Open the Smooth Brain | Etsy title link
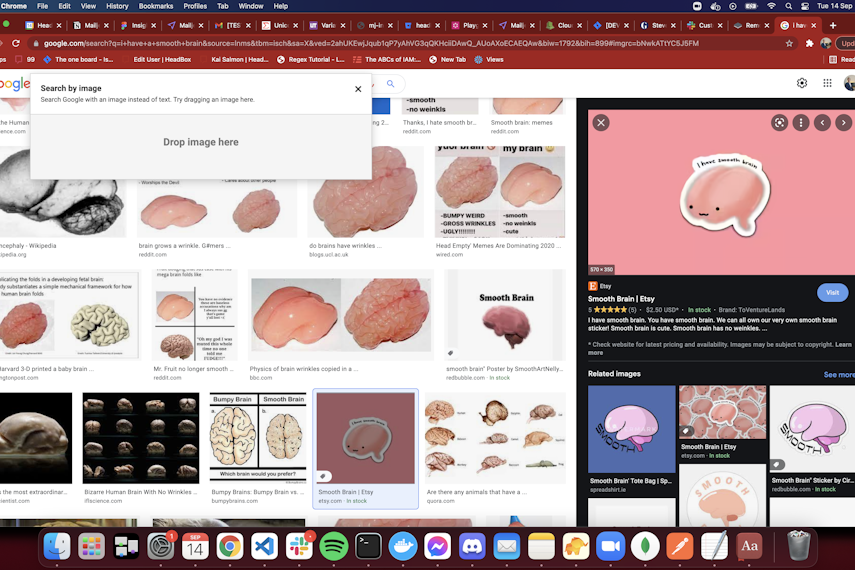The height and width of the screenshot is (570, 855). click(x=621, y=299)
